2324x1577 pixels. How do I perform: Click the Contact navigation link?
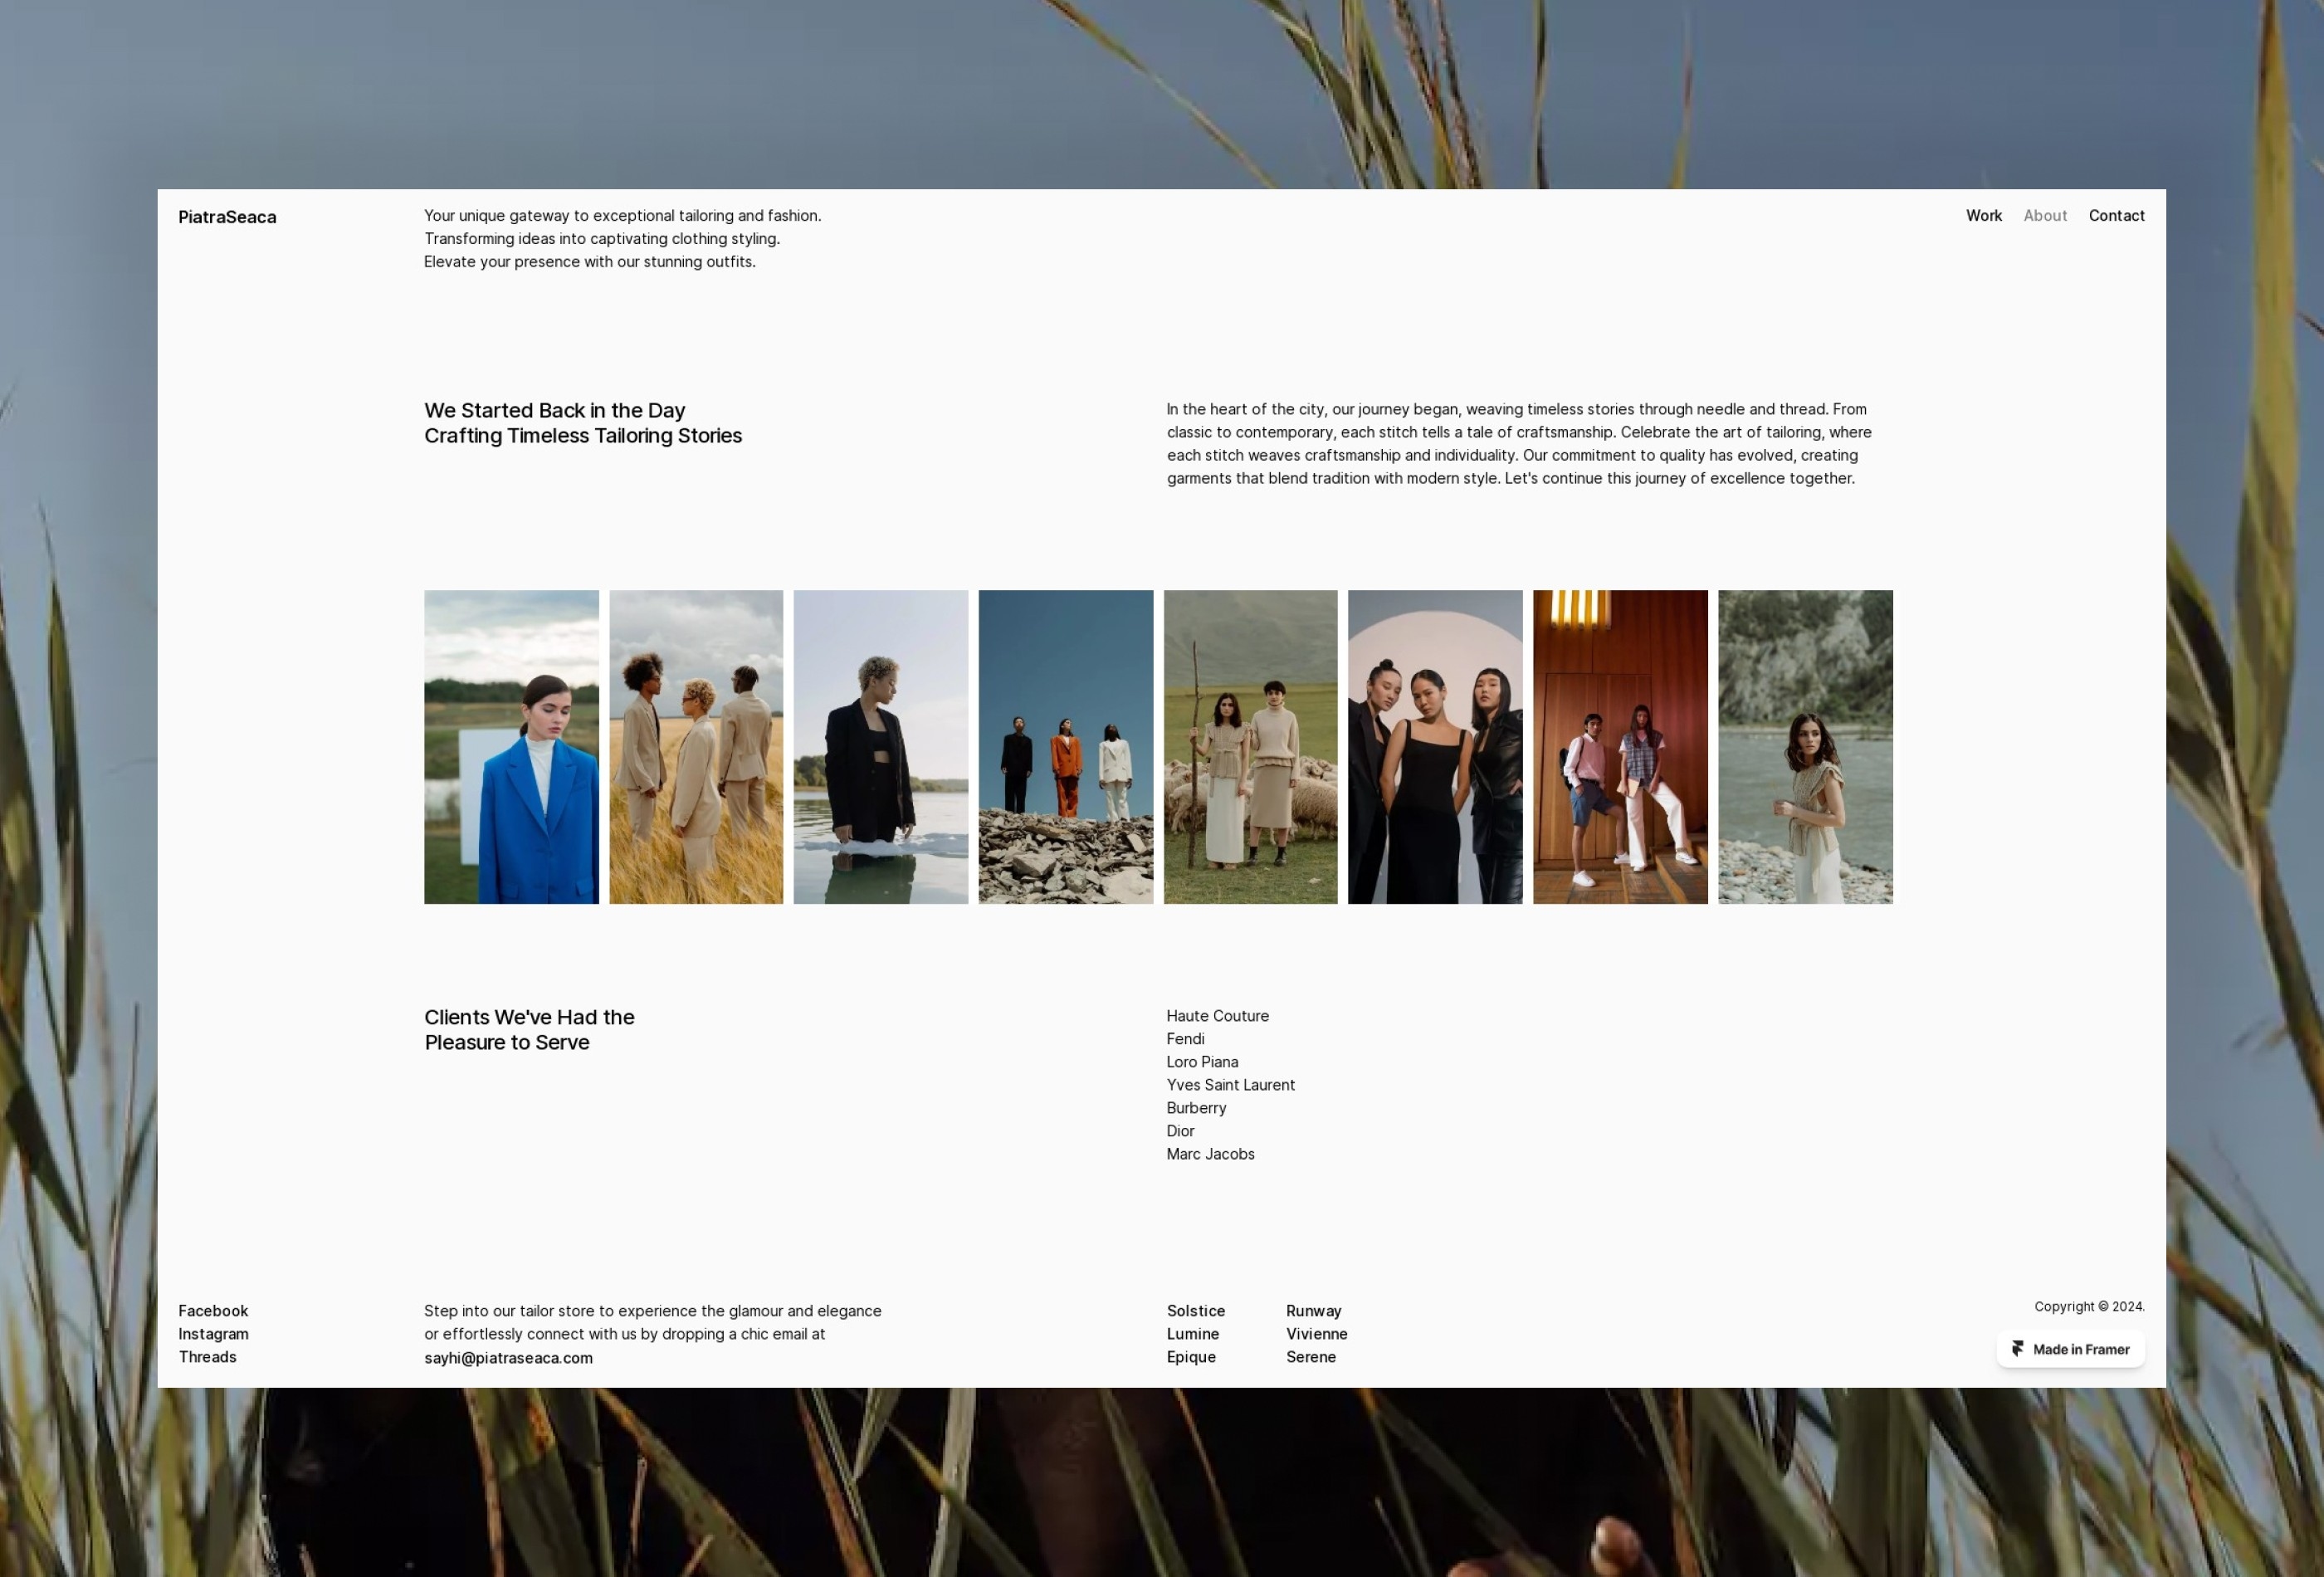2116,215
